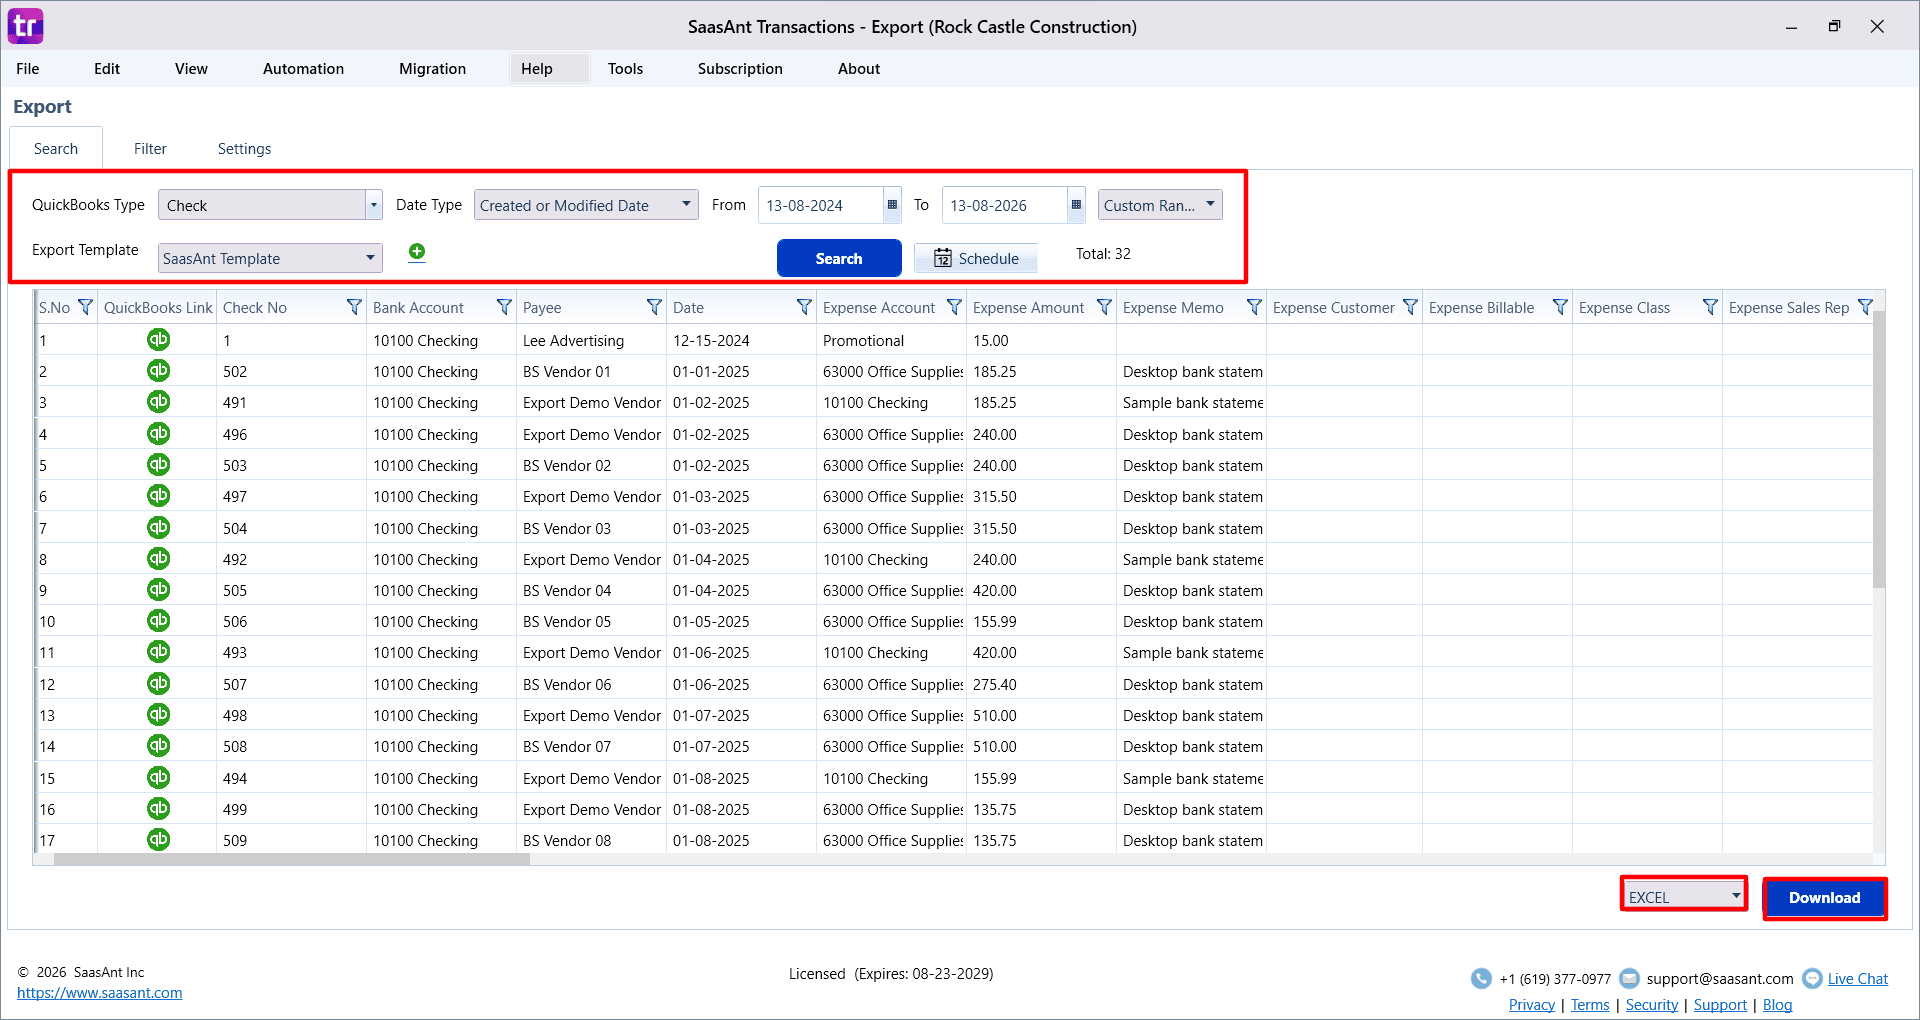This screenshot has height=1020, width=1920.
Task: Switch to the Settings tab
Action: tap(244, 149)
